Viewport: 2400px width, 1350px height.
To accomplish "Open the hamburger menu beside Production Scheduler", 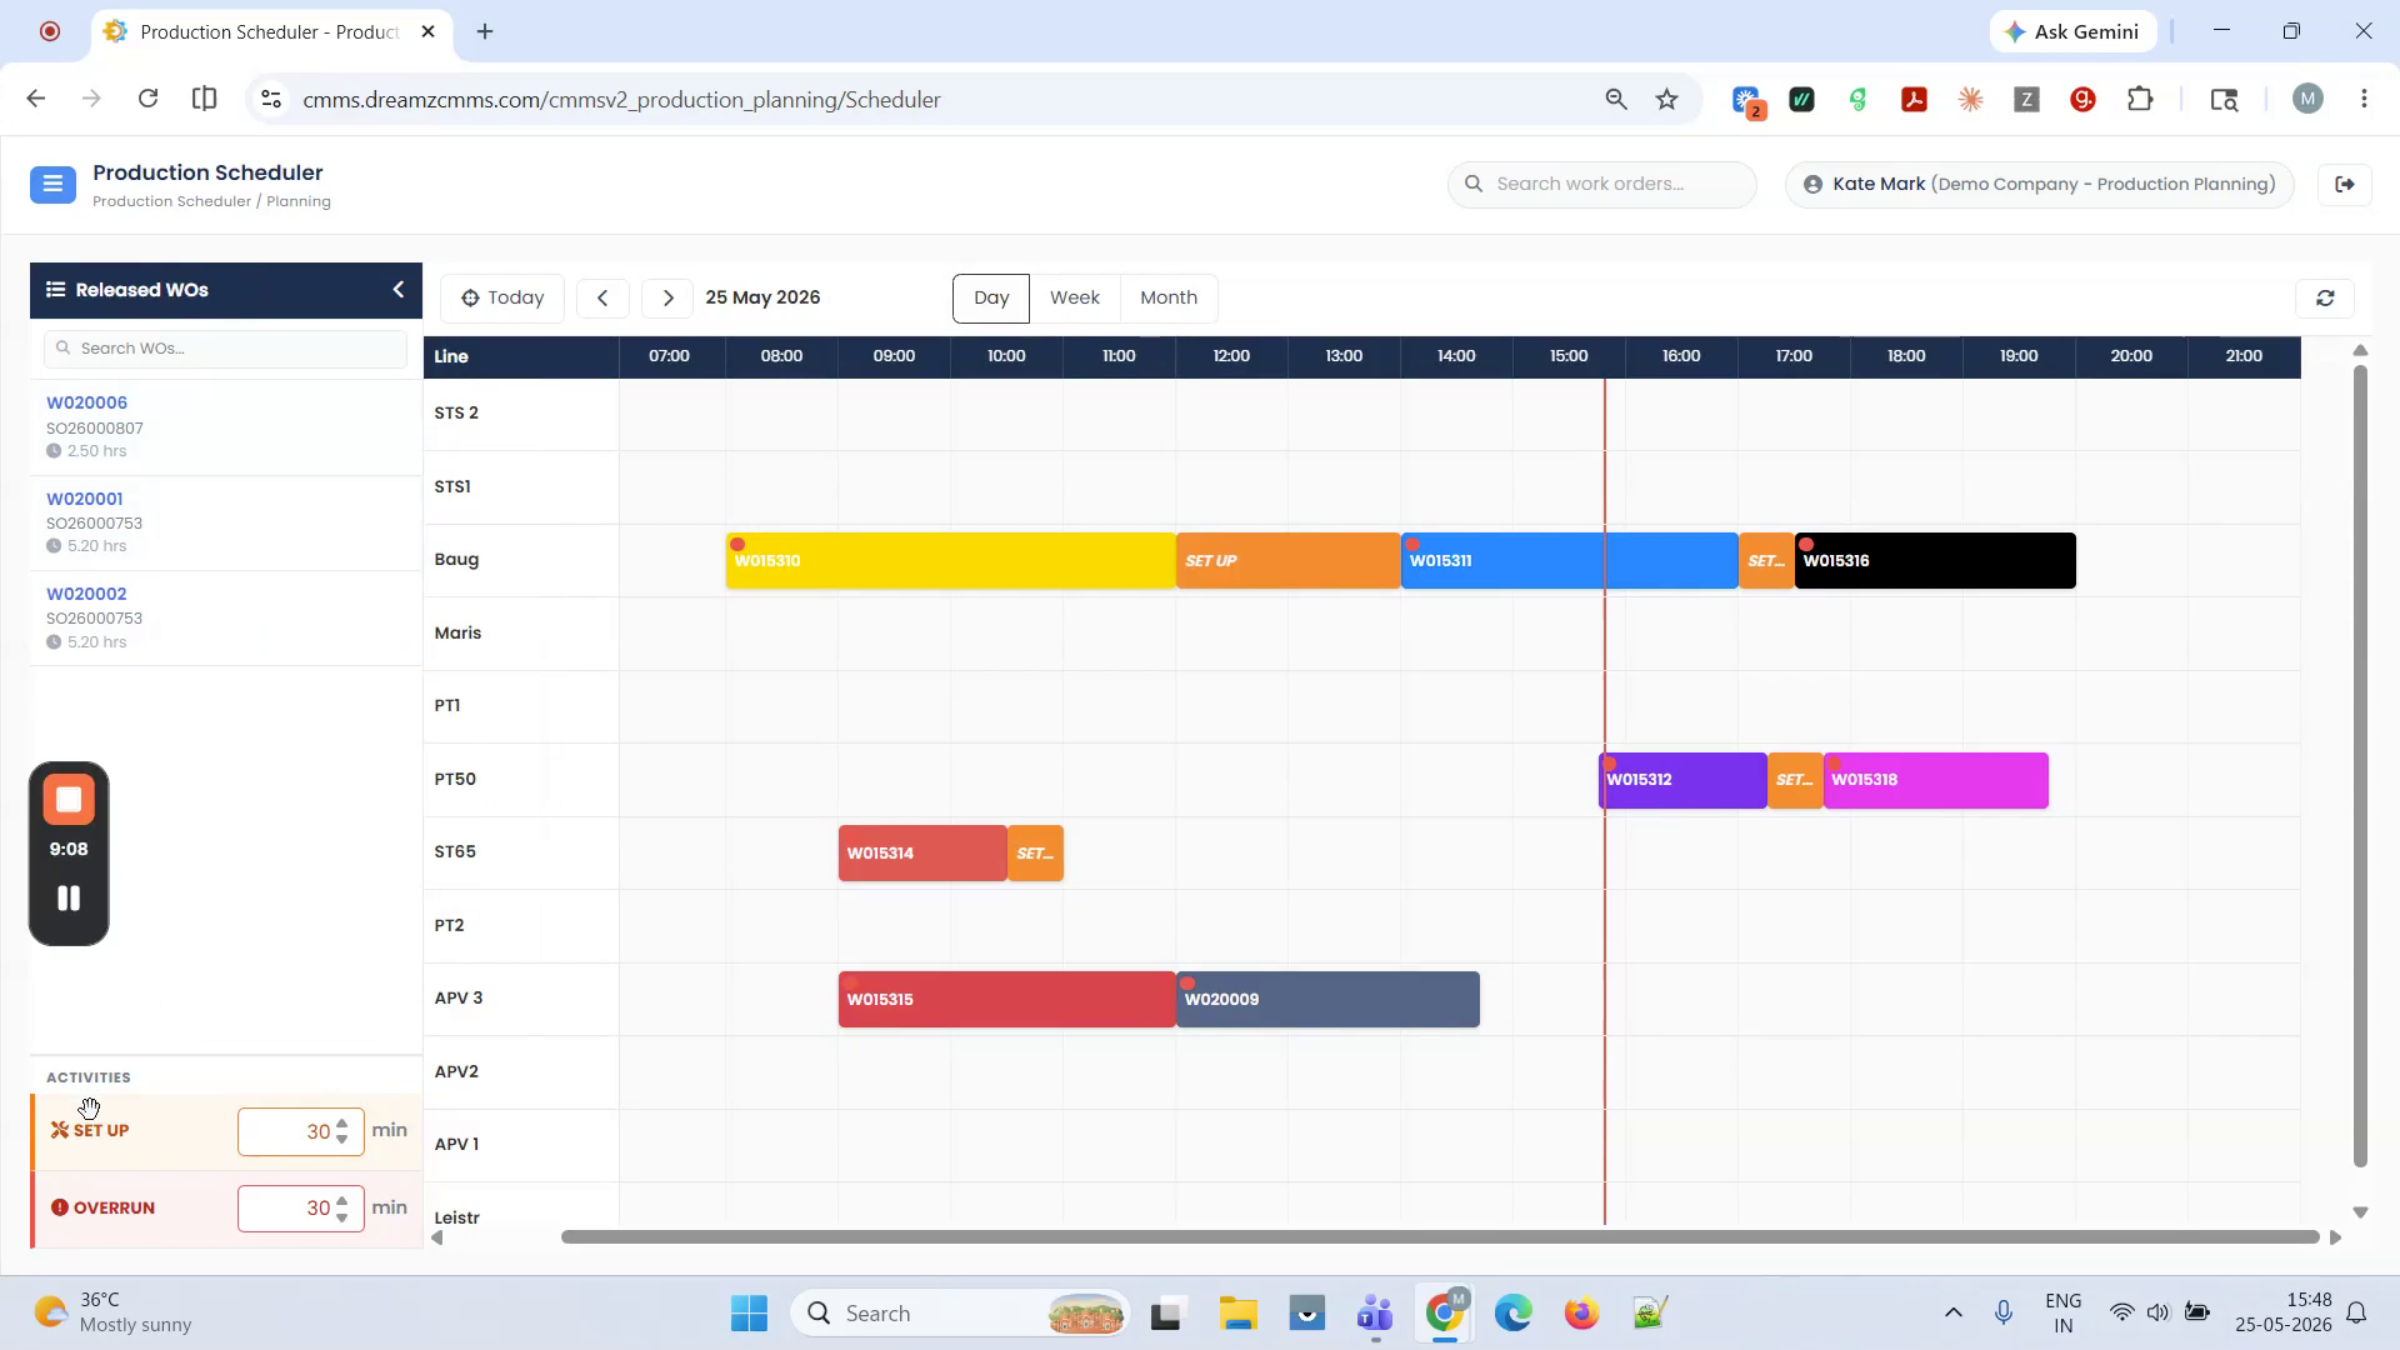I will tap(53, 184).
